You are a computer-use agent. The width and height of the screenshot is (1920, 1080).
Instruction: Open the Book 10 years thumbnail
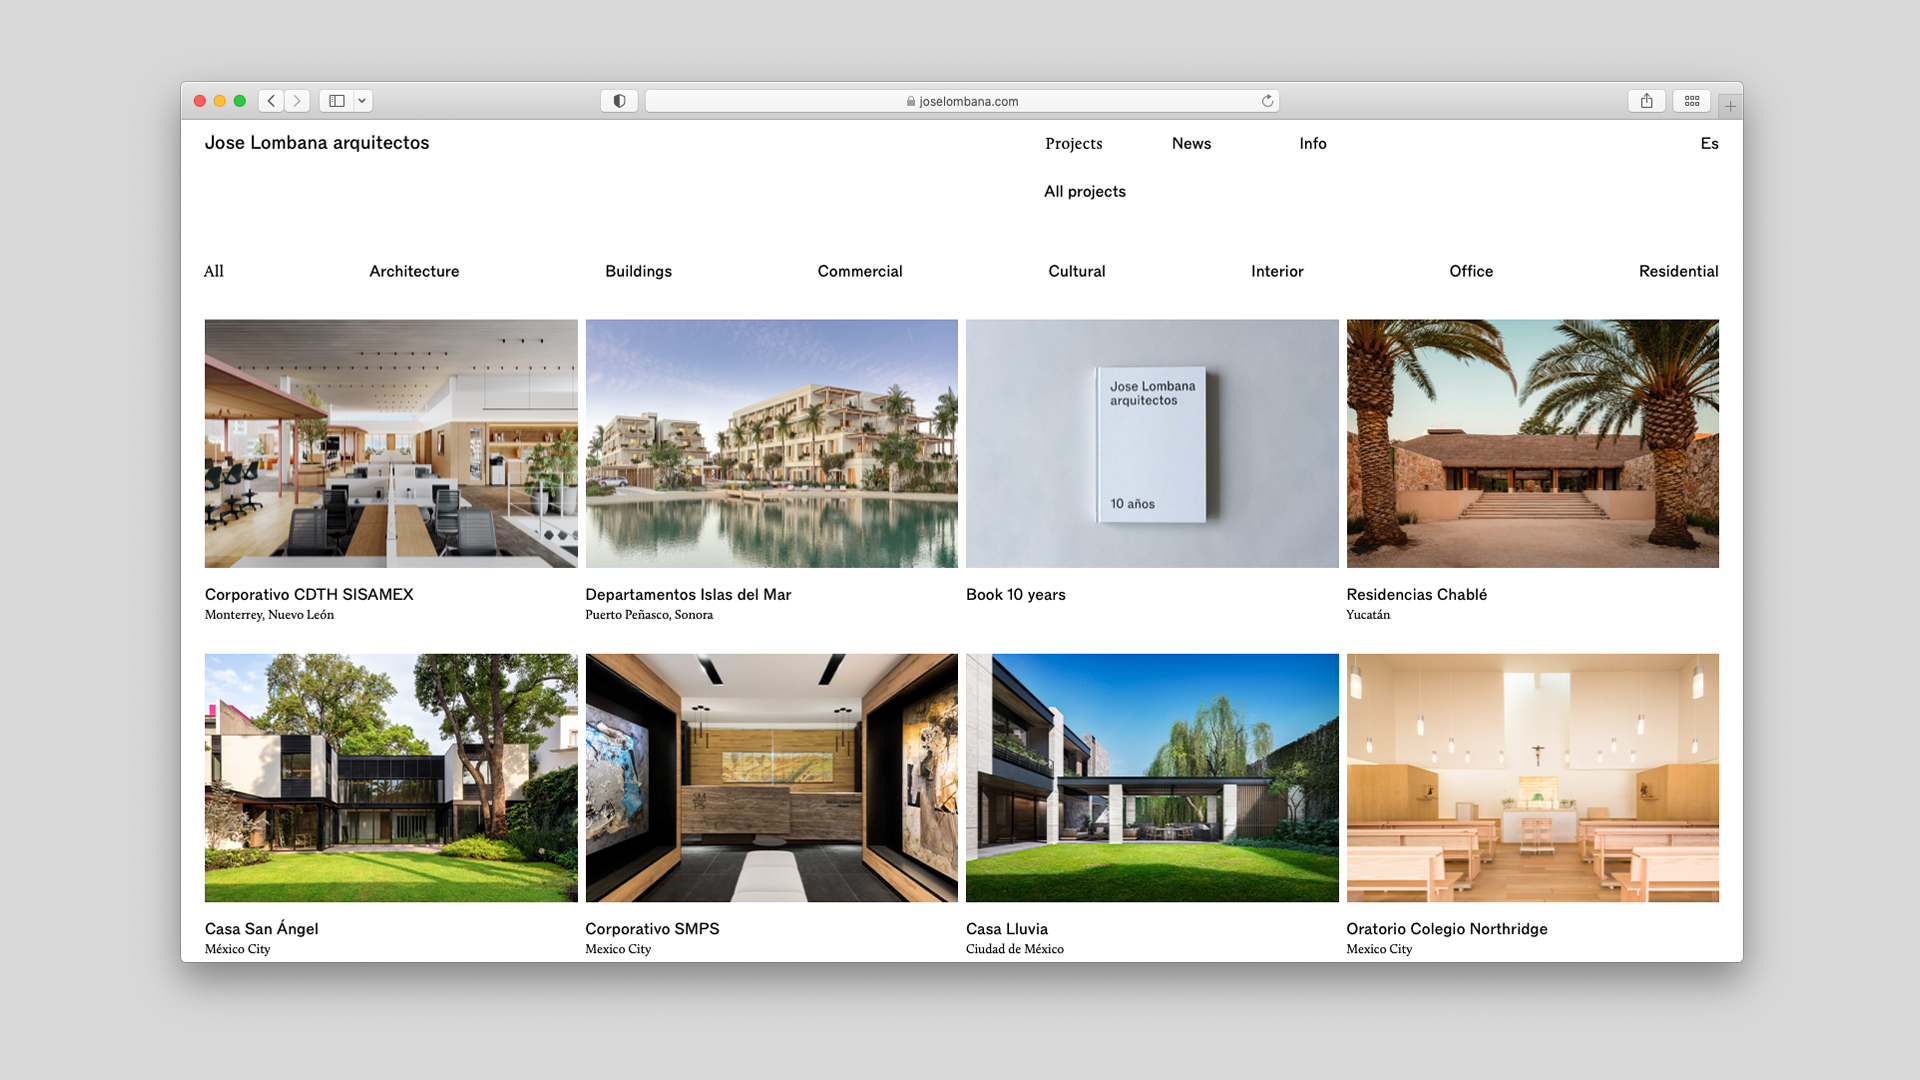(1152, 444)
